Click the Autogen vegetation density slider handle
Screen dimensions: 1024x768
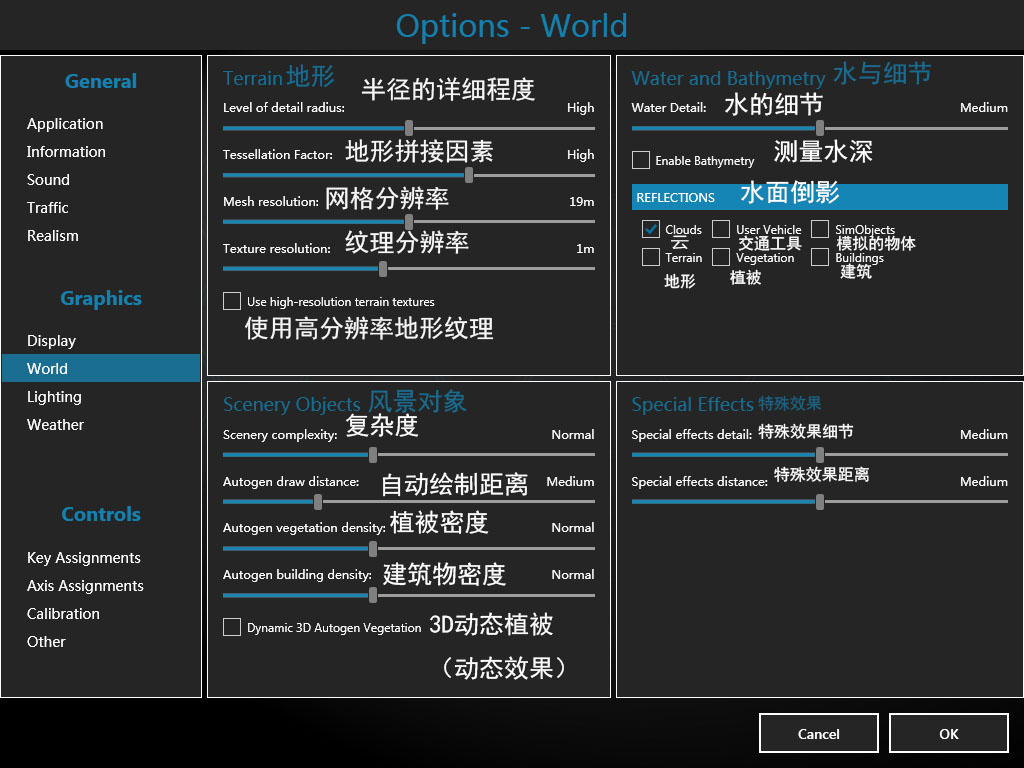372,549
